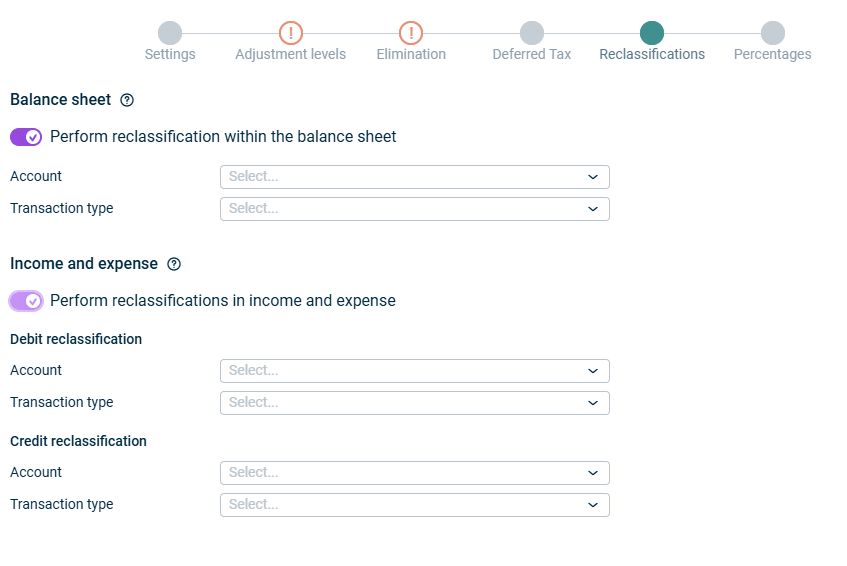This screenshot has width=847, height=566.
Task: Open Credit reclassification Transaction type chevron
Action: (593, 505)
